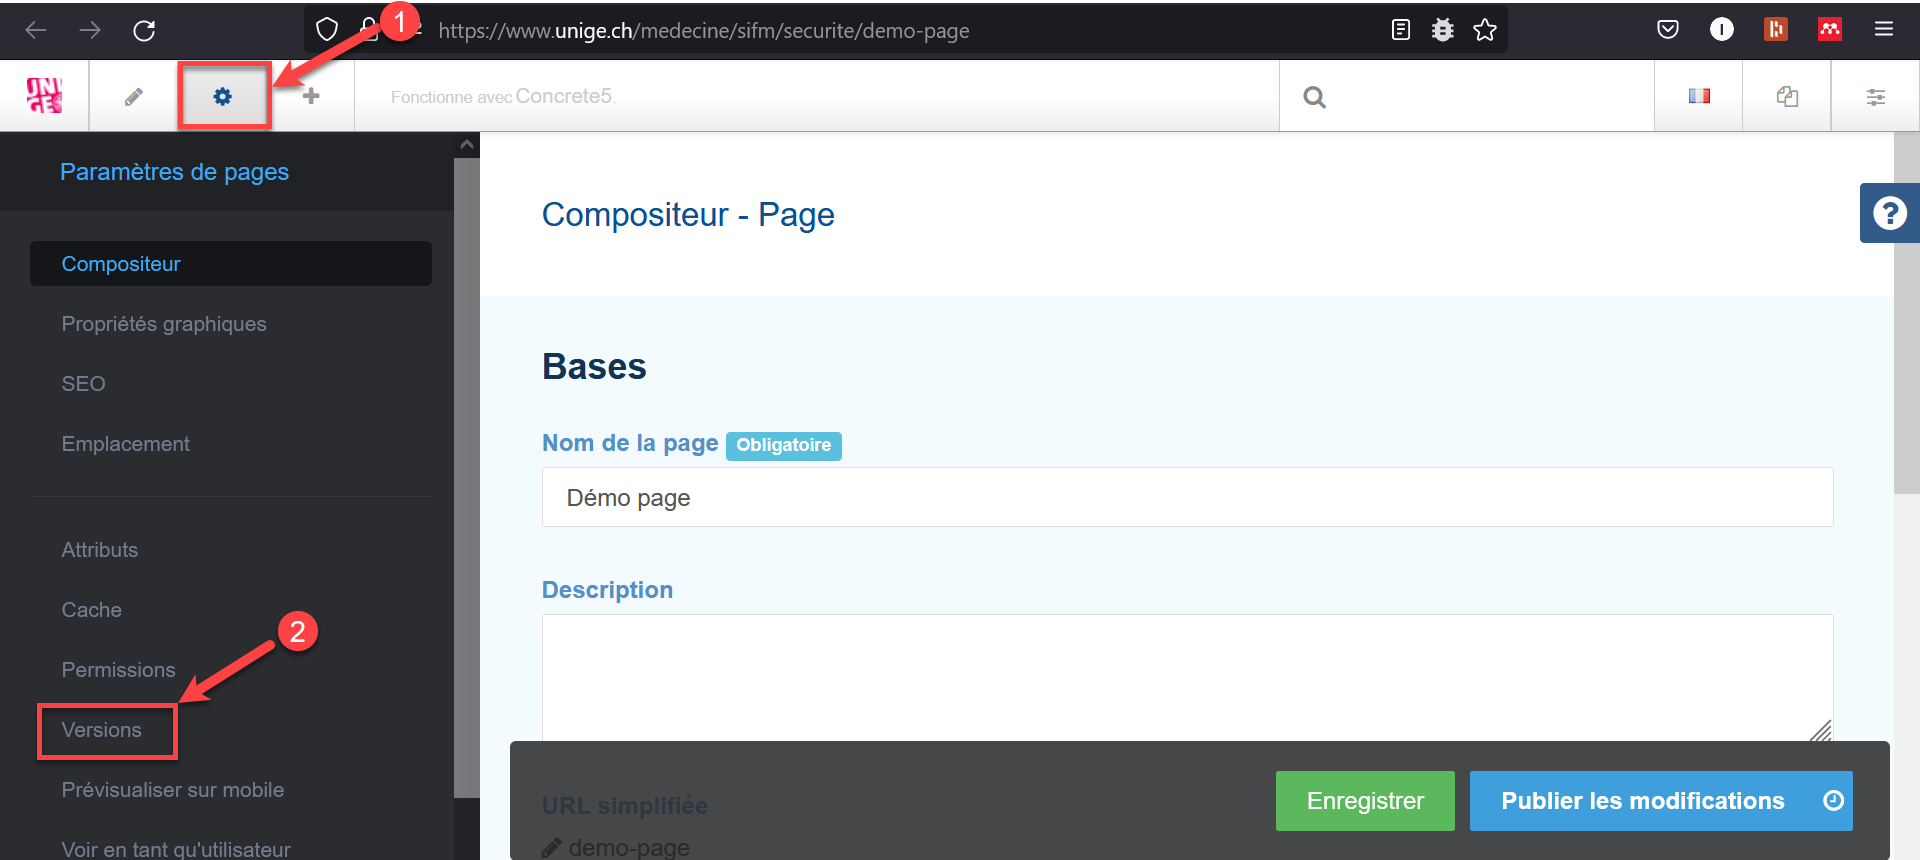The width and height of the screenshot is (1920, 860).
Task: Click the Enregistrer button
Action: click(x=1364, y=800)
